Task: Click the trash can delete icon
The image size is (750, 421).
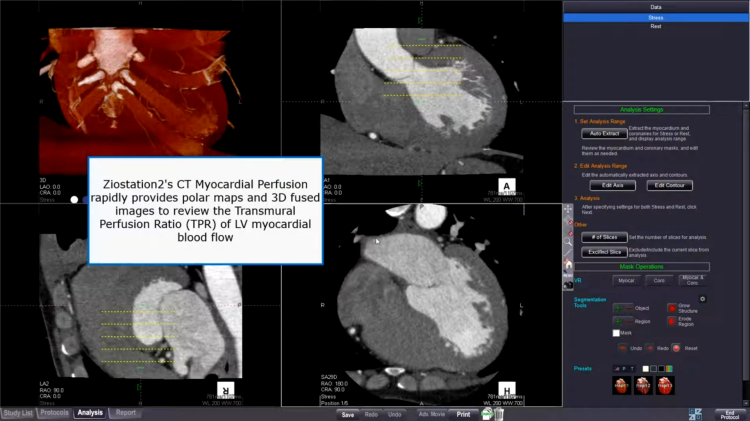Action: [x=498, y=414]
